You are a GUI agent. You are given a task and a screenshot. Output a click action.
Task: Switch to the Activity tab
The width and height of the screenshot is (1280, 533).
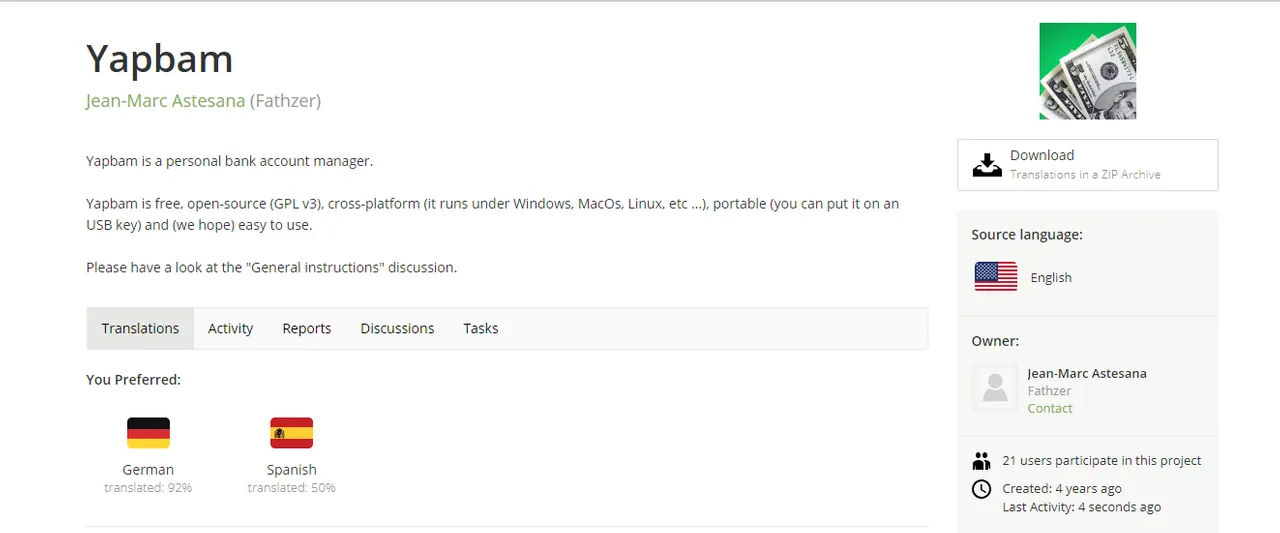(x=230, y=328)
